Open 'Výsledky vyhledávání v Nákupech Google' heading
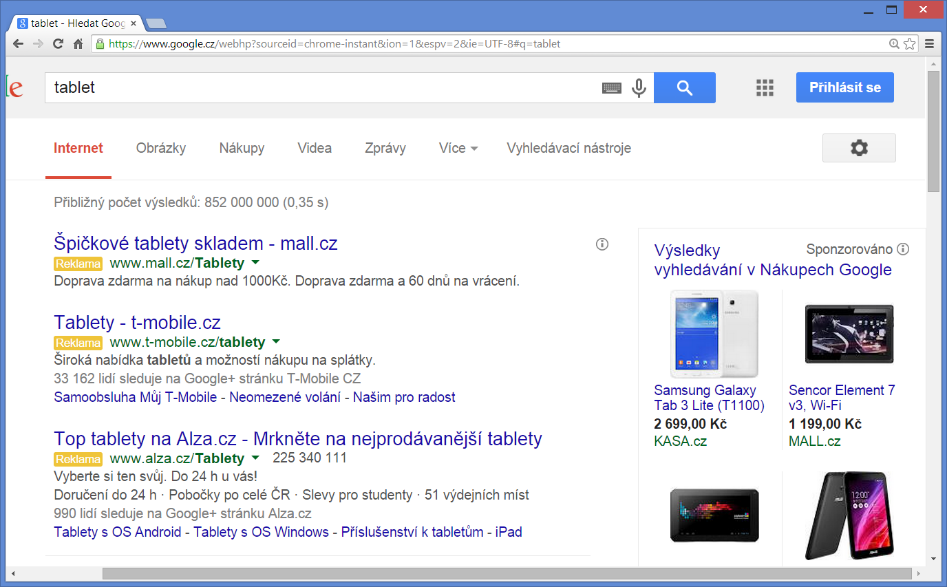 pos(772,260)
